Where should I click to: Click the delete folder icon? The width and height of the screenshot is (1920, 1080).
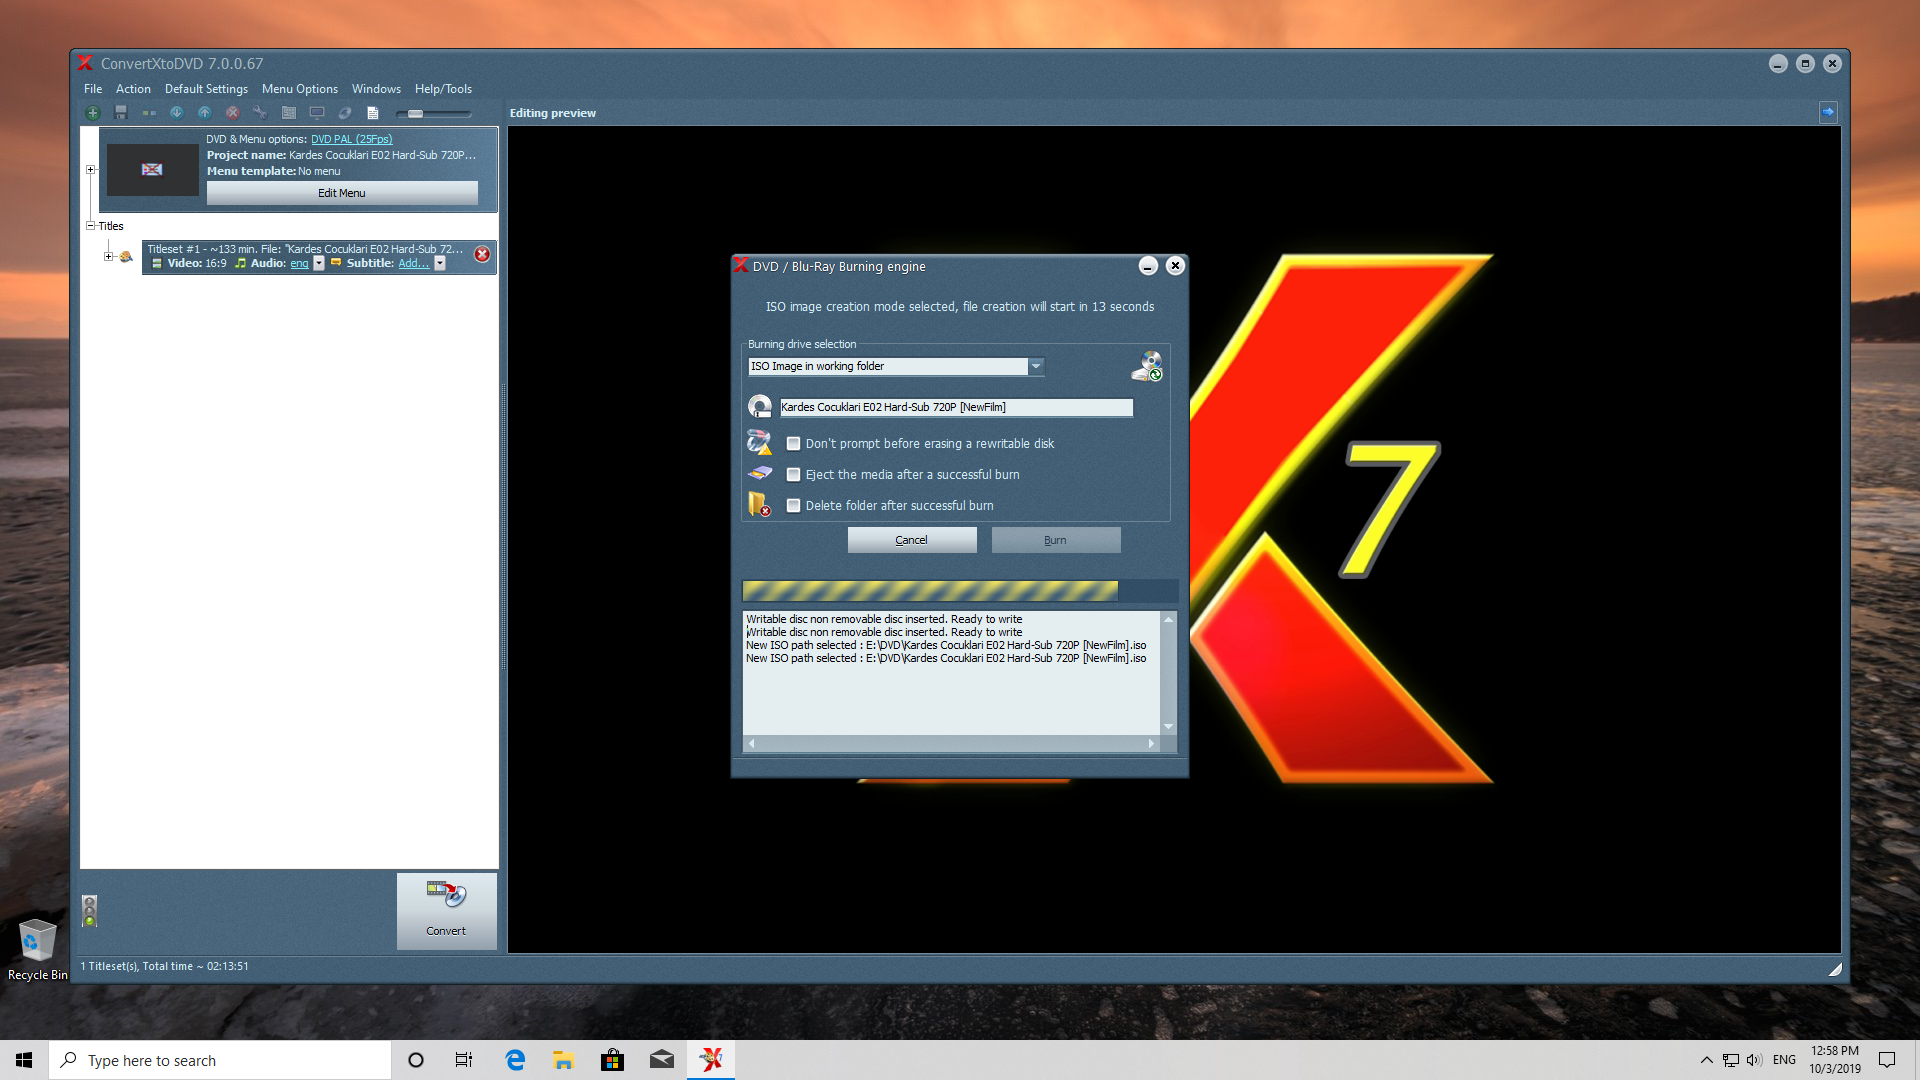click(760, 505)
